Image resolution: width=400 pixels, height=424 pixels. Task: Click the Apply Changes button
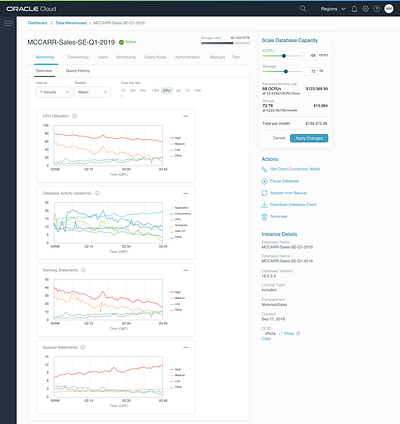click(x=309, y=138)
